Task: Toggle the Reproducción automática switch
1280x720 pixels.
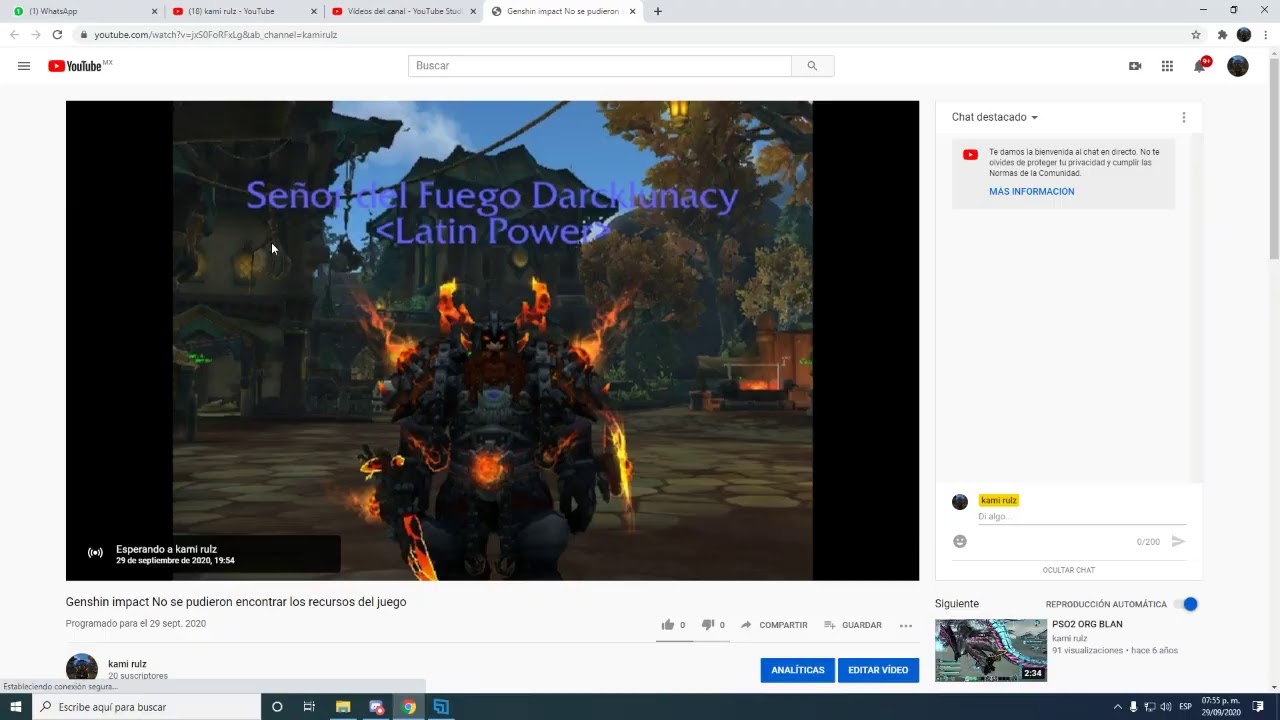Action: point(1185,604)
